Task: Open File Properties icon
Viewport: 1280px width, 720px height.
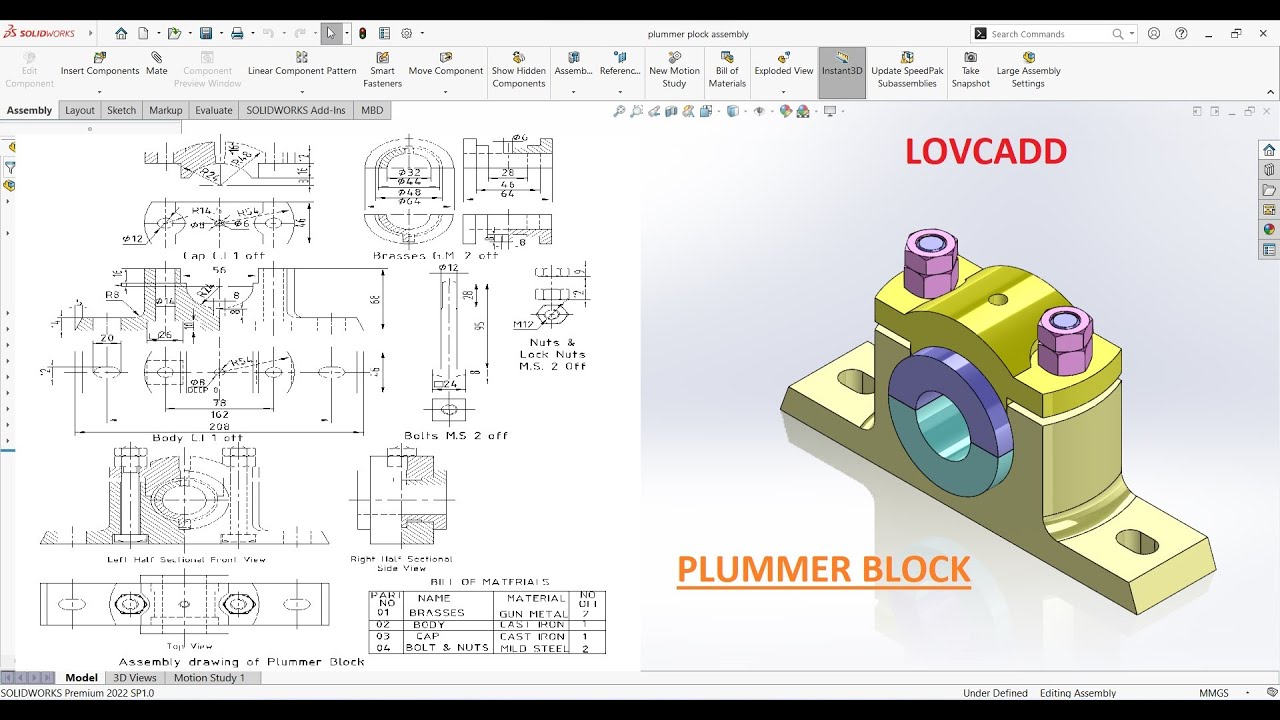Action: tap(385, 33)
